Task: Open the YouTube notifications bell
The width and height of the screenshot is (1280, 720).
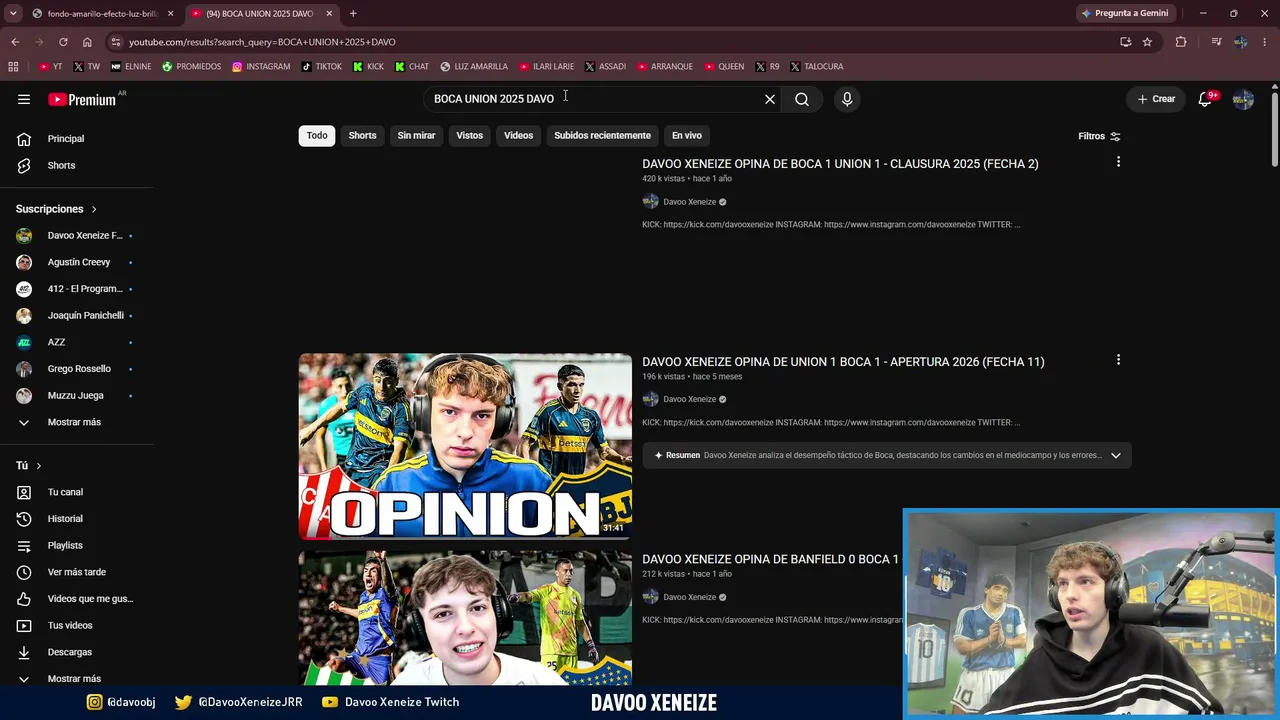Action: coord(1205,99)
